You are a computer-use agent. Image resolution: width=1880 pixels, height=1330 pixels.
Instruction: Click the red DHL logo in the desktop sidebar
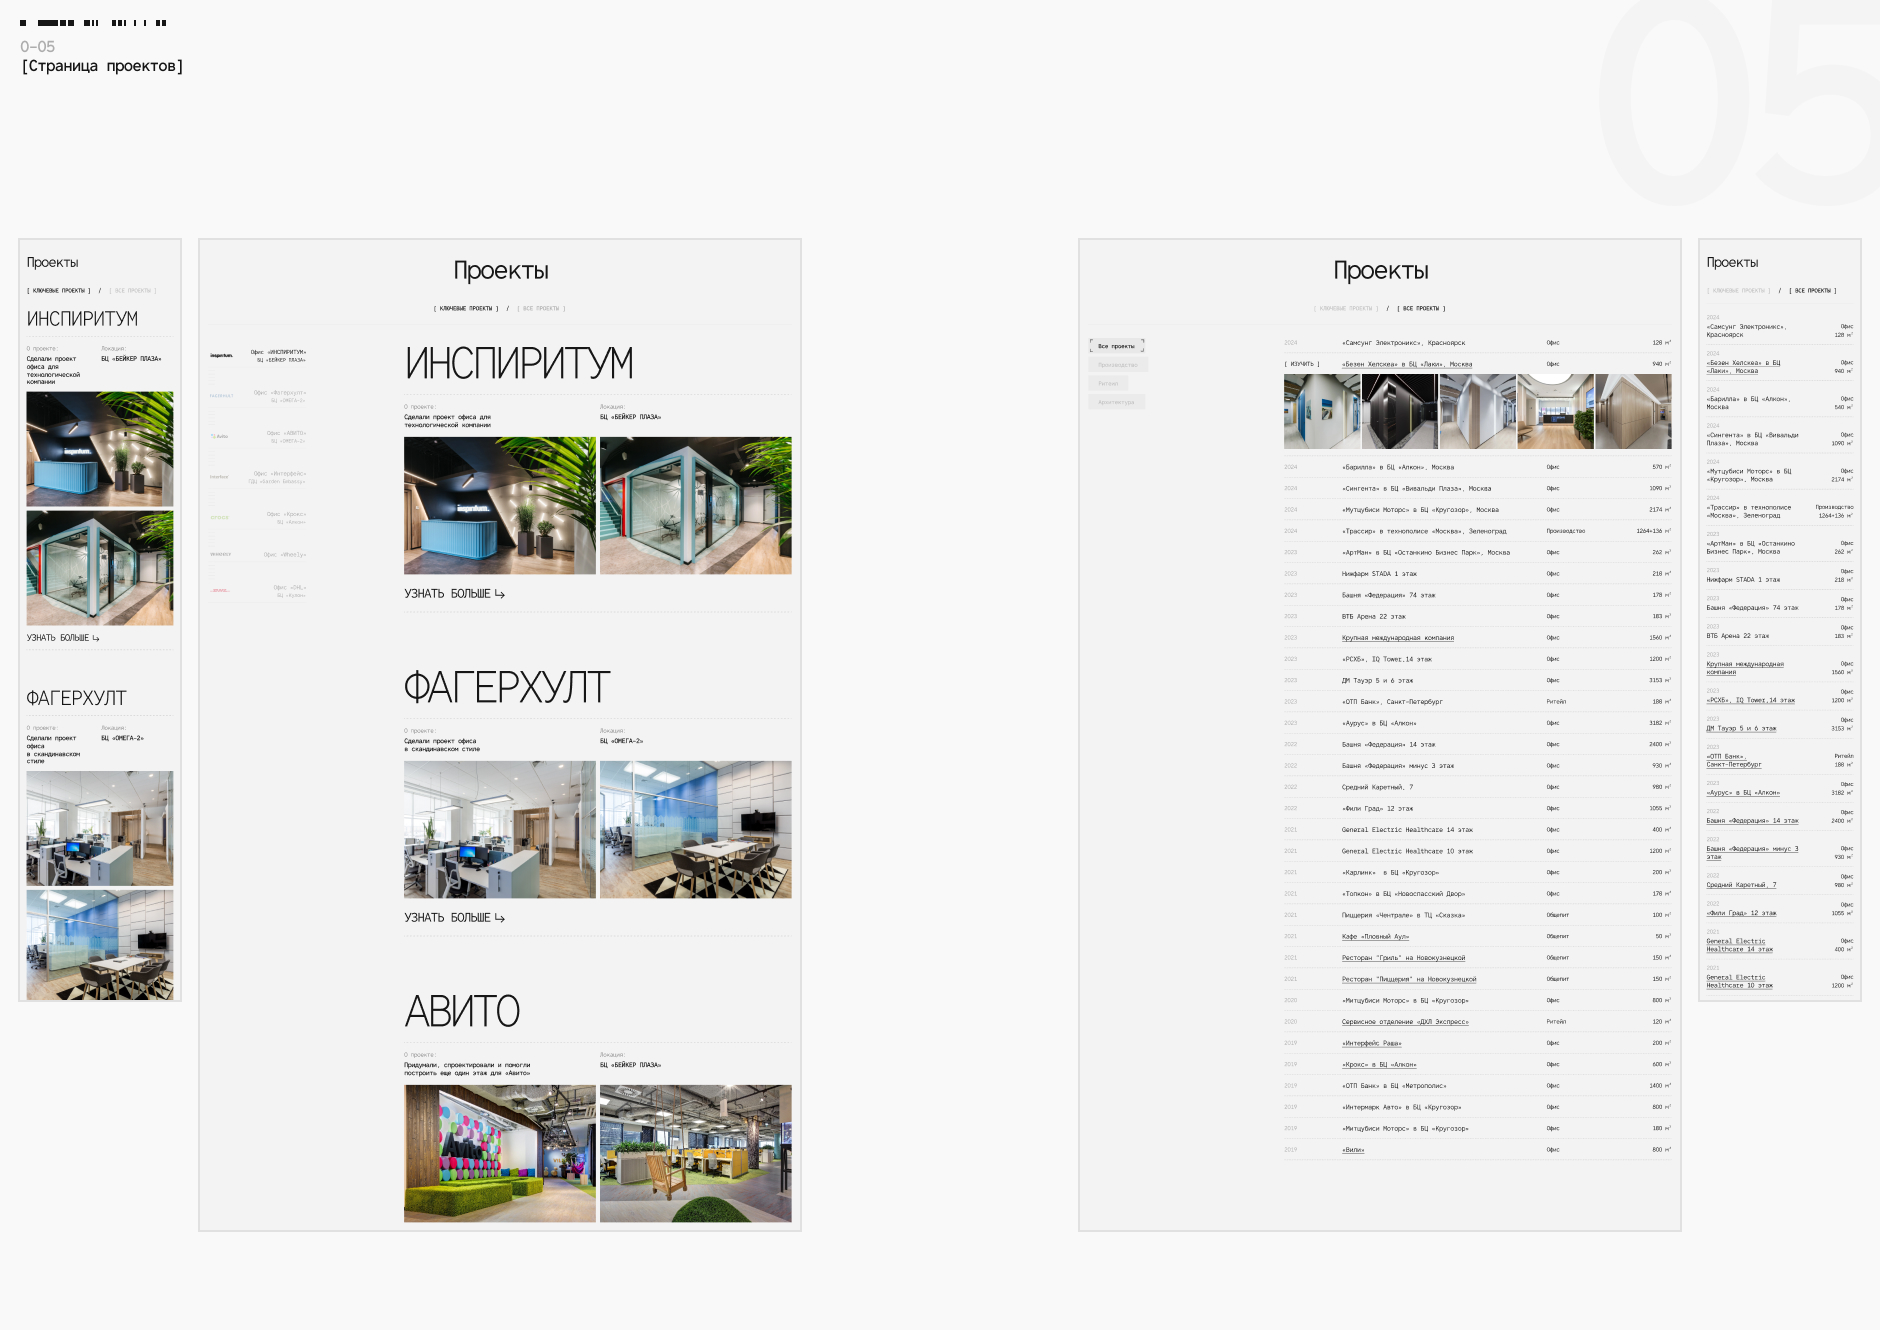[219, 590]
